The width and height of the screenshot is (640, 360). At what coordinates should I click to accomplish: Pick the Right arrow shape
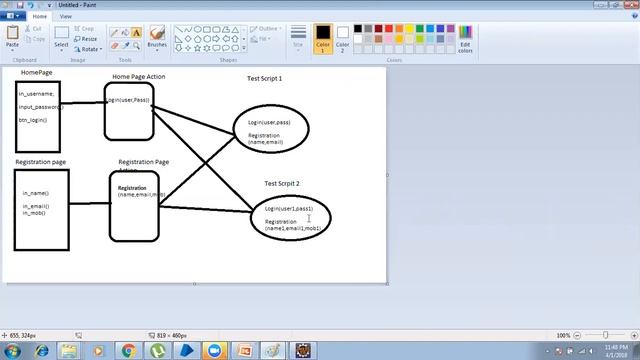216,39
